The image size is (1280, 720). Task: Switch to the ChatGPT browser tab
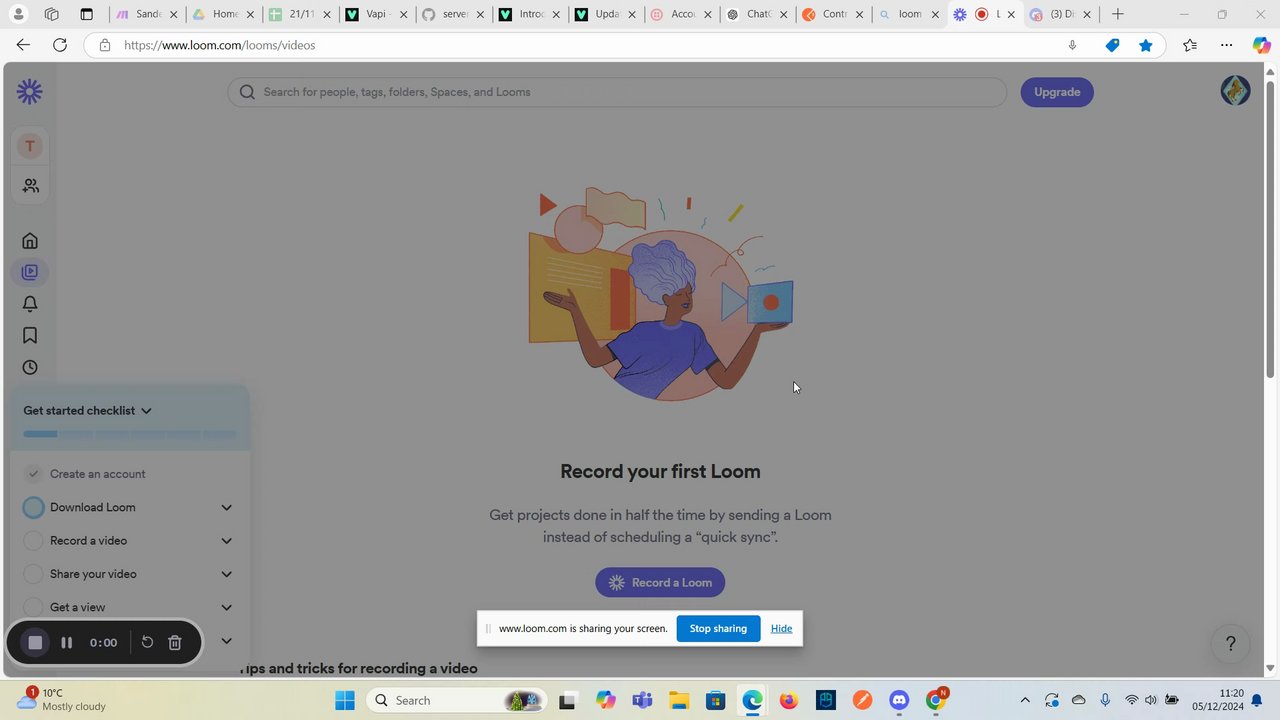click(758, 14)
